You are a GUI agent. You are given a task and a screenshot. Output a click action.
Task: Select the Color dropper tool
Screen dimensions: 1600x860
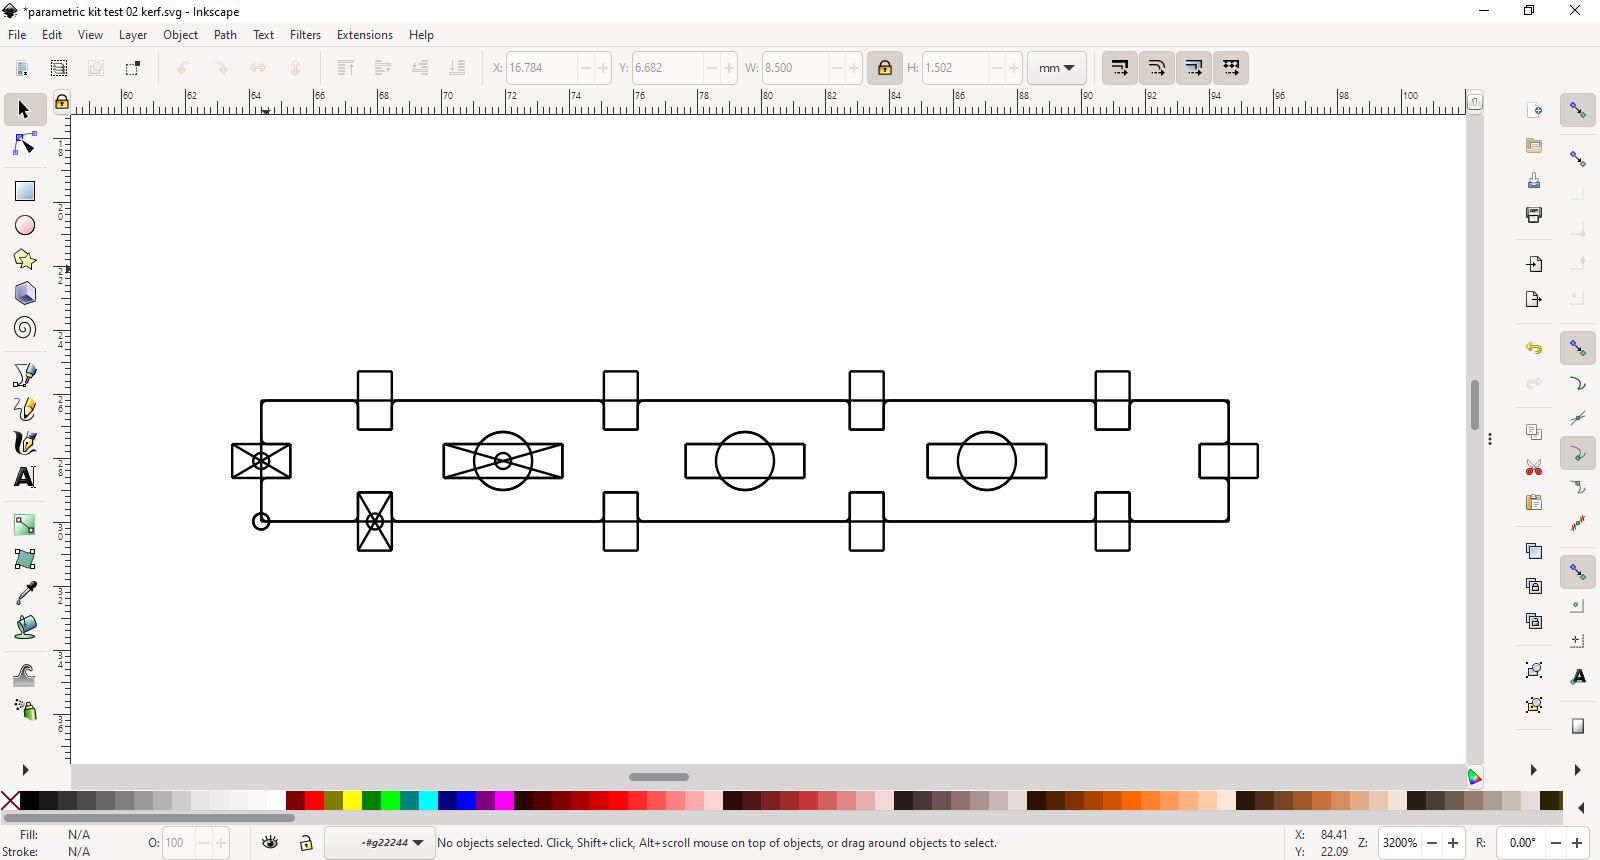pos(25,593)
